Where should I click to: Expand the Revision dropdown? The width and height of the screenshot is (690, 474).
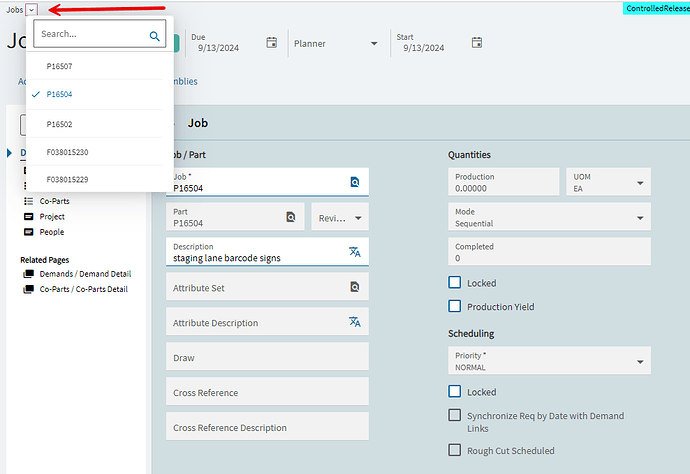358,218
